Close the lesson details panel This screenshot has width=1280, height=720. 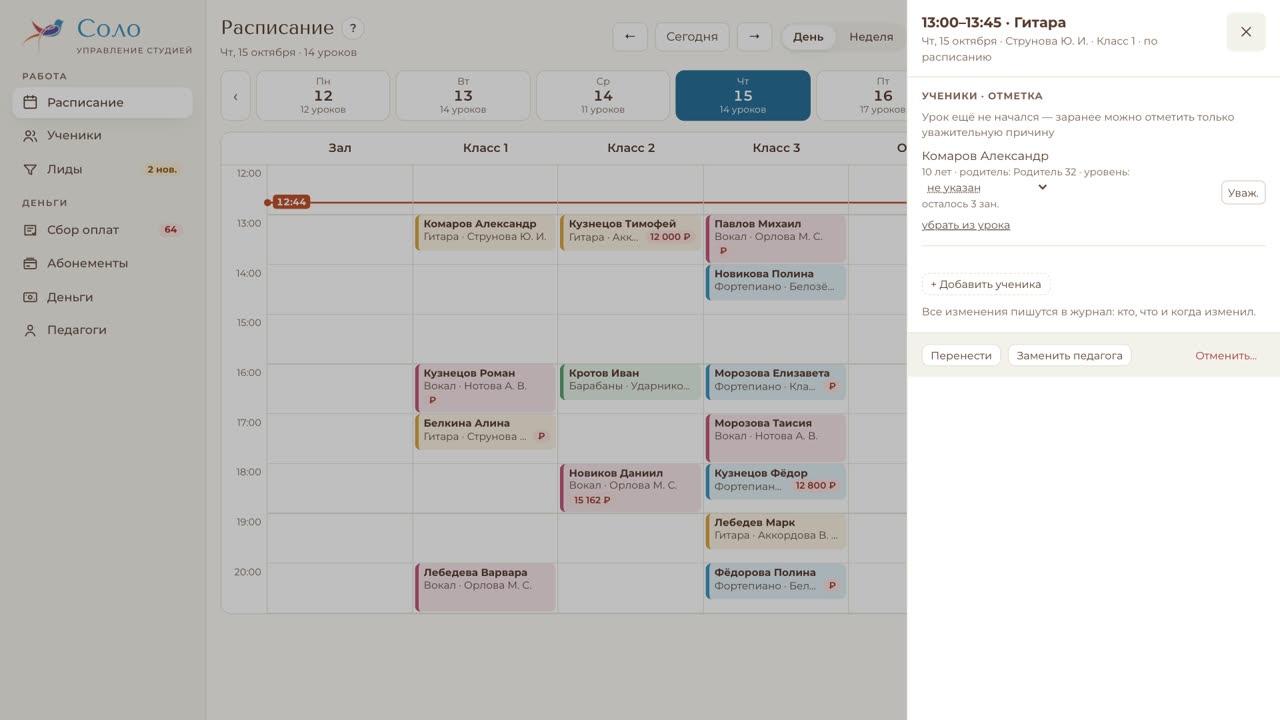coord(1246,32)
